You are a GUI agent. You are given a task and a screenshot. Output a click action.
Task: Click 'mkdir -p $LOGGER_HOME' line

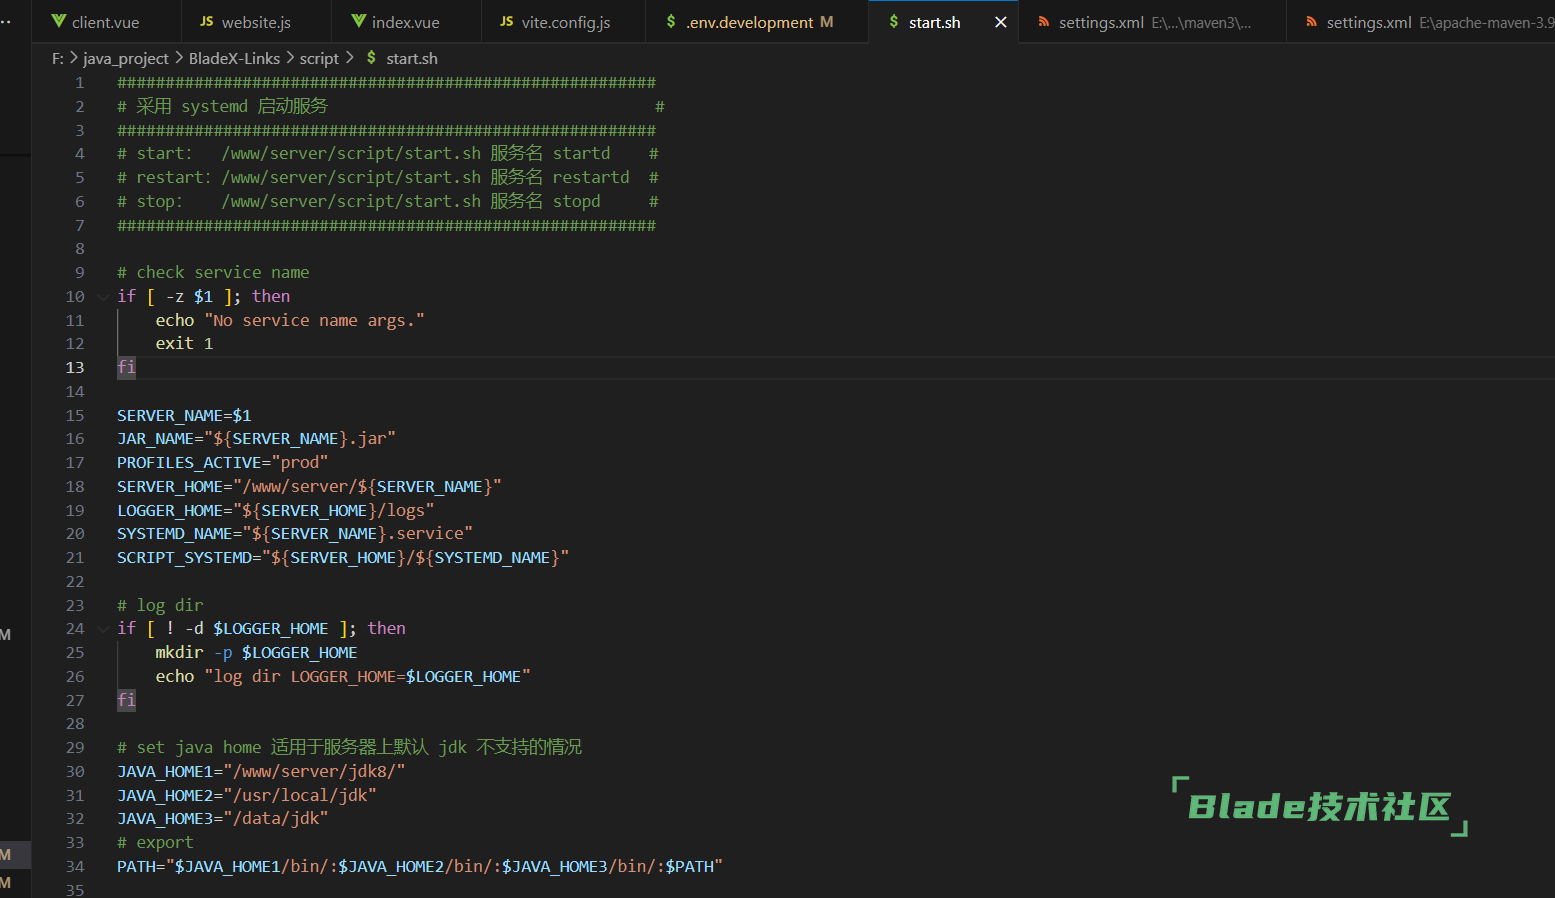click(x=256, y=653)
